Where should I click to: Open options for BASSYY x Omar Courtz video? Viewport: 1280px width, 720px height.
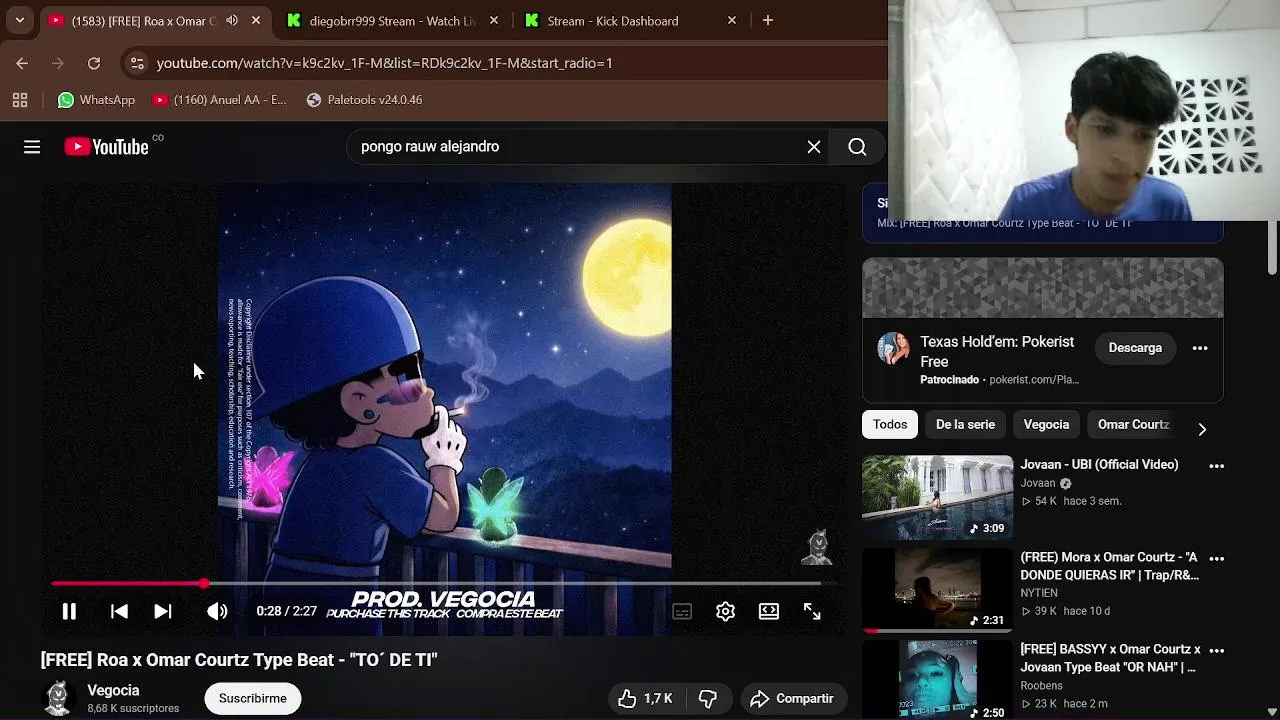click(x=1216, y=651)
